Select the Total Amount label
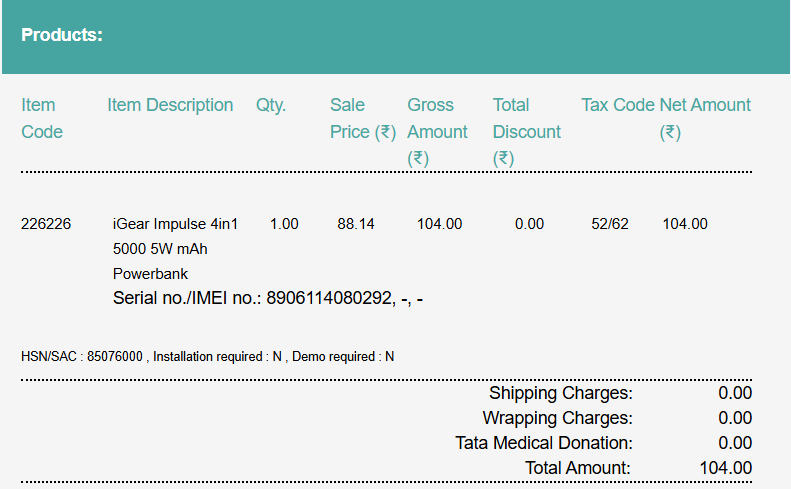 point(578,467)
